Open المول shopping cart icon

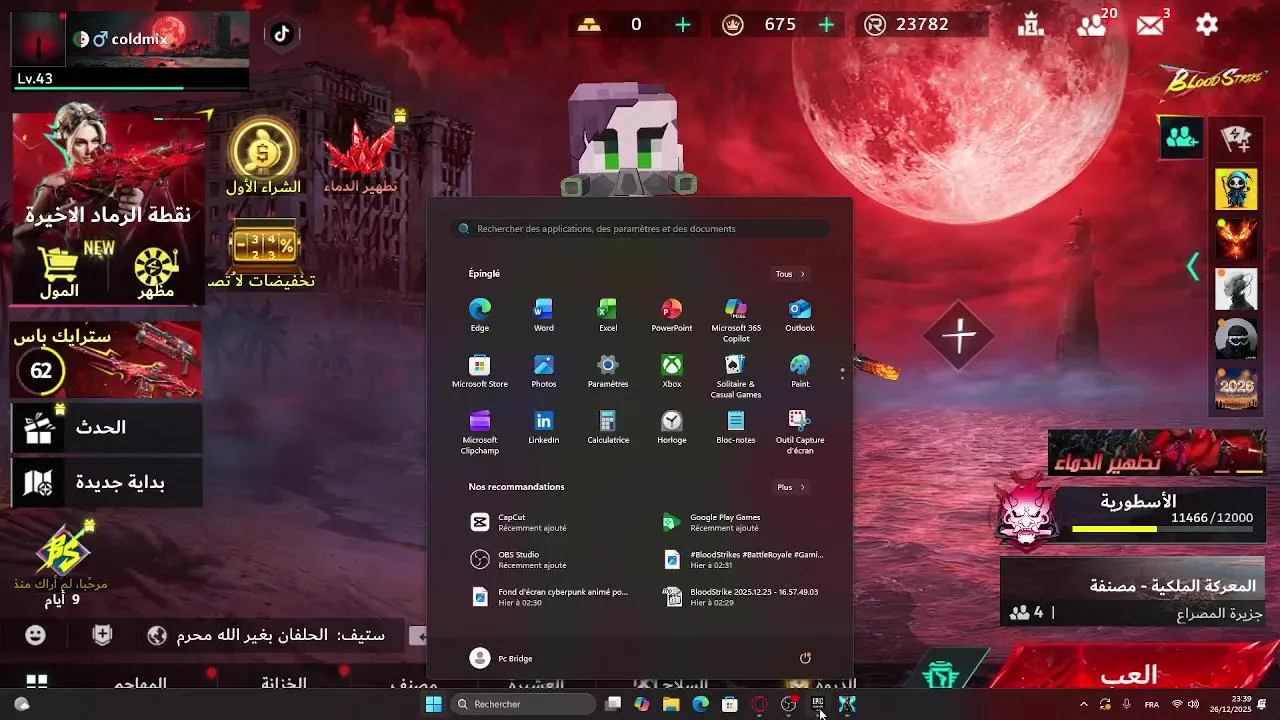(x=58, y=272)
